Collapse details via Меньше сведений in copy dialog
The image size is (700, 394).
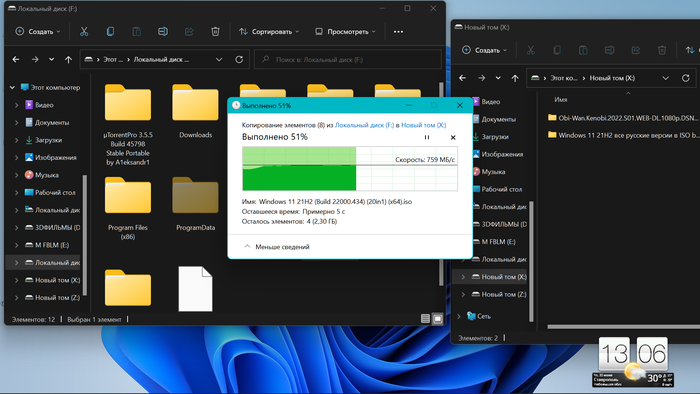[x=277, y=247]
